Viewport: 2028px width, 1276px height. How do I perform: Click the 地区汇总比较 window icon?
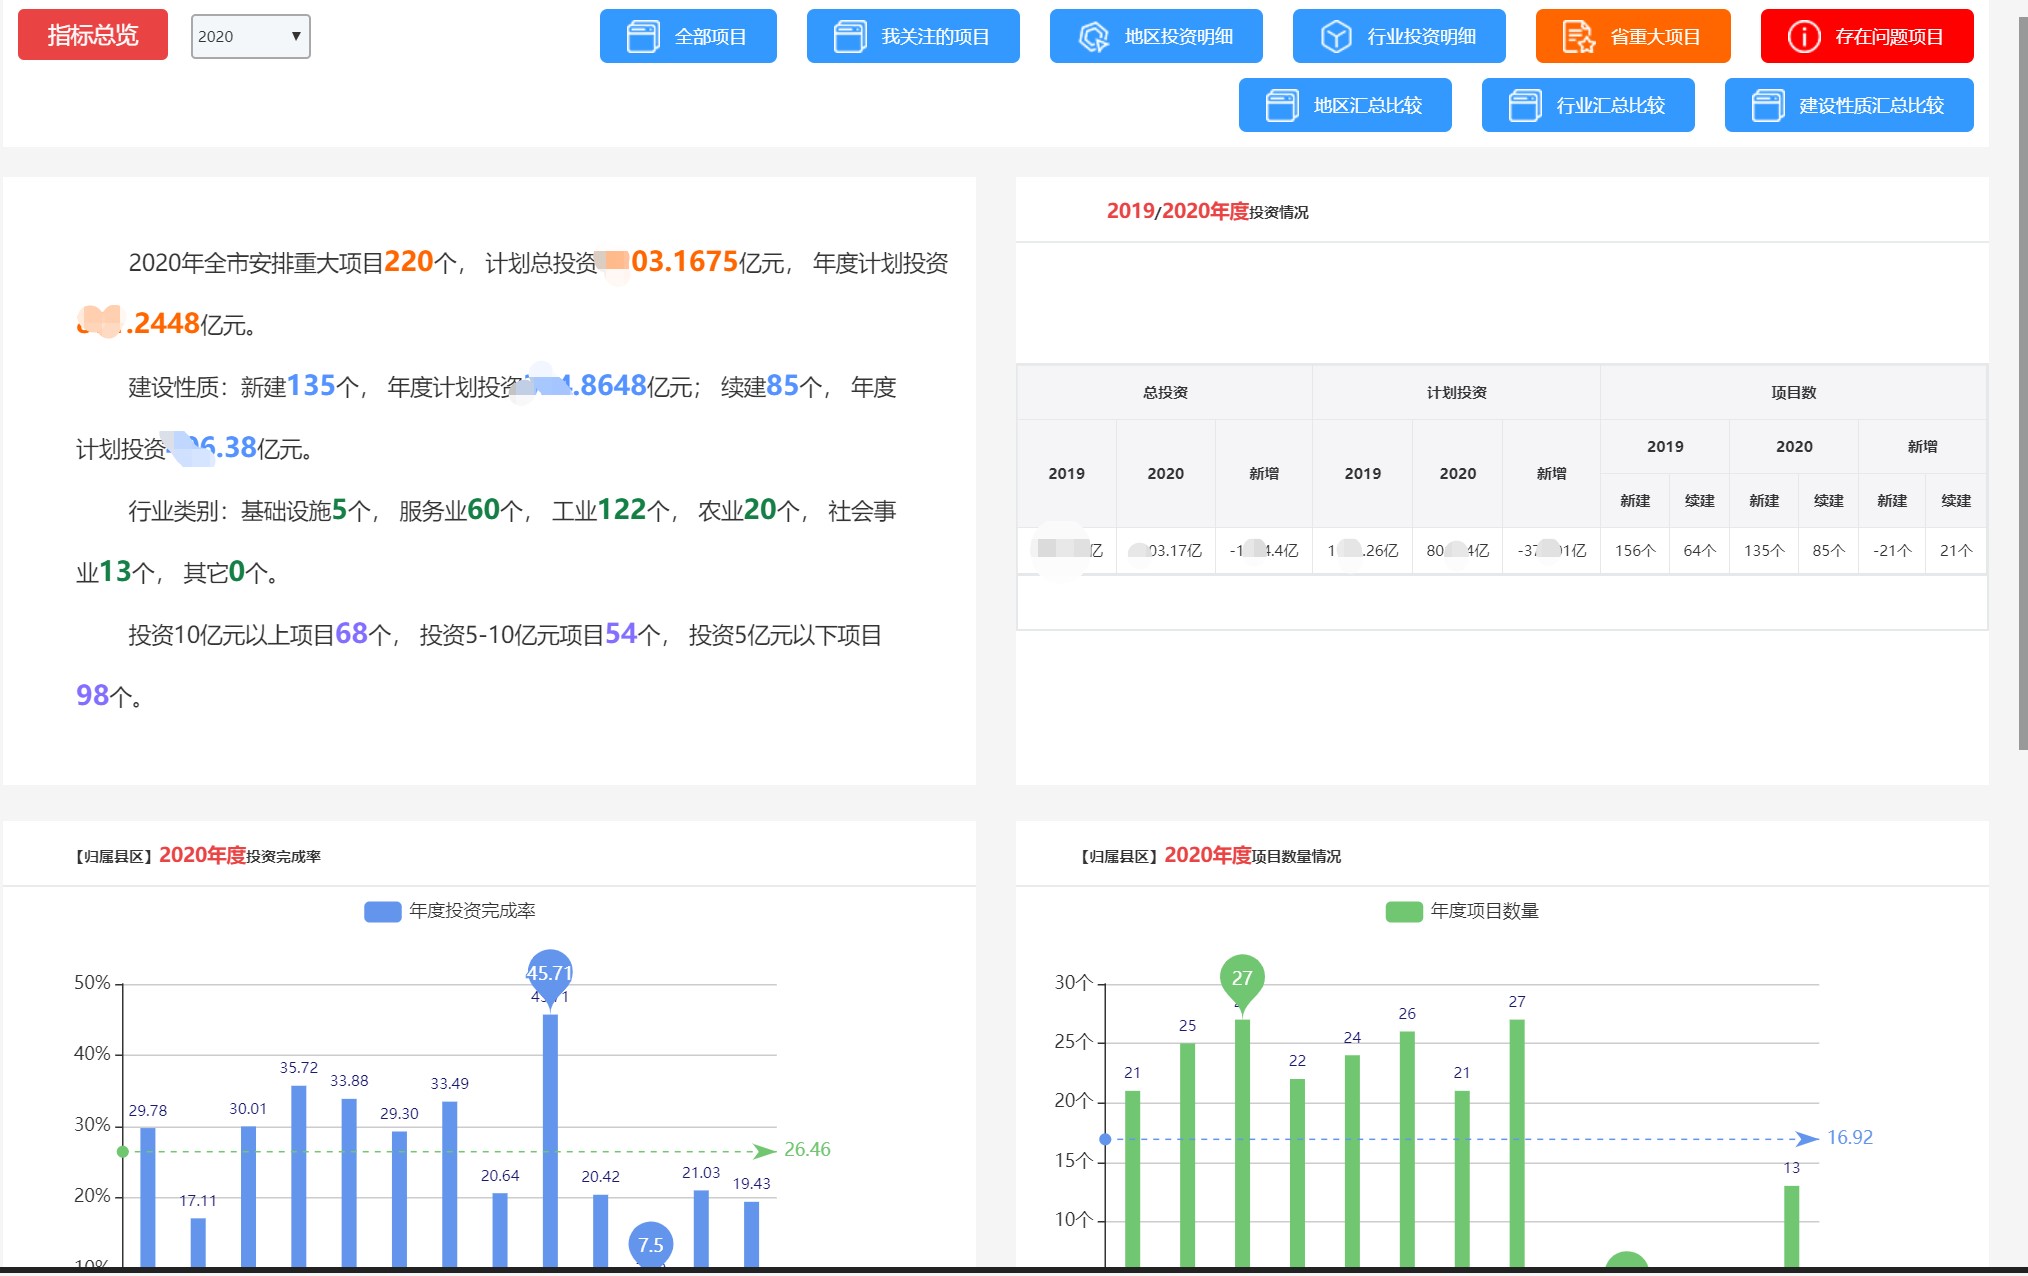click(x=1282, y=106)
